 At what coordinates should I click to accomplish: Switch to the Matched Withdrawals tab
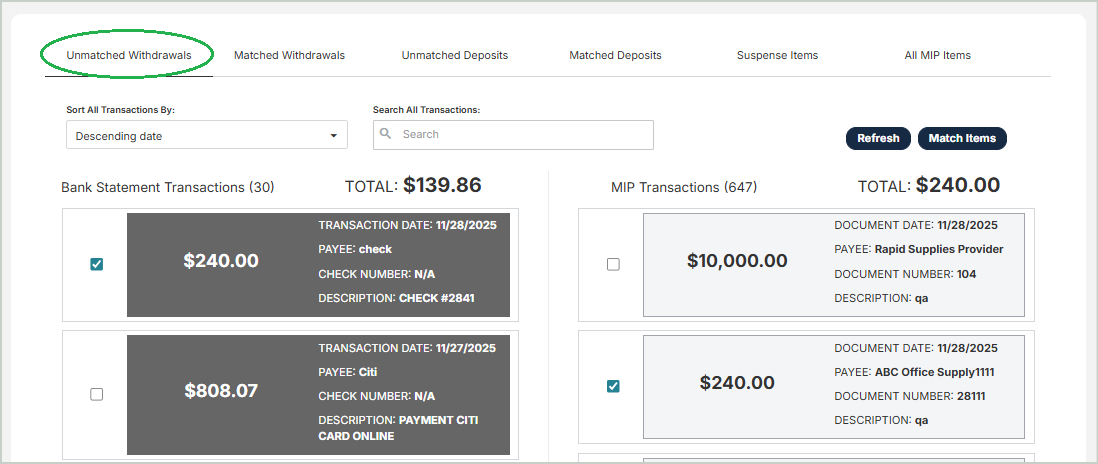289,55
